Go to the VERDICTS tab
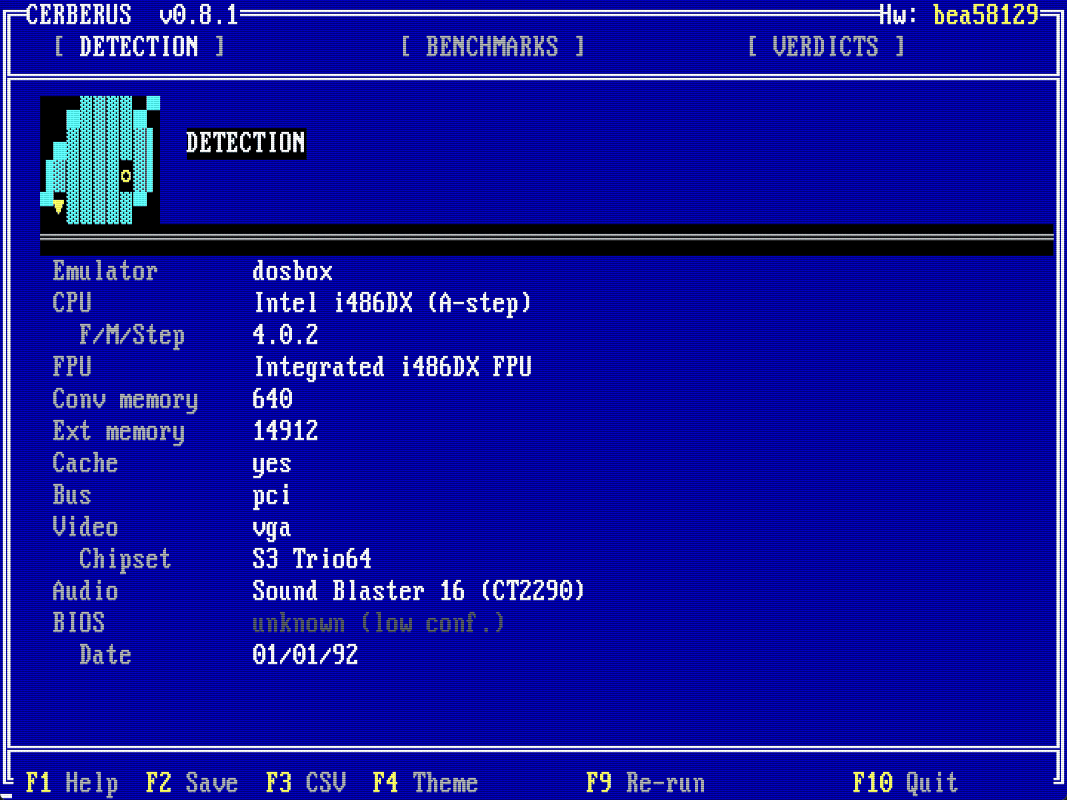Screen dimensions: 1067x800 [825, 47]
